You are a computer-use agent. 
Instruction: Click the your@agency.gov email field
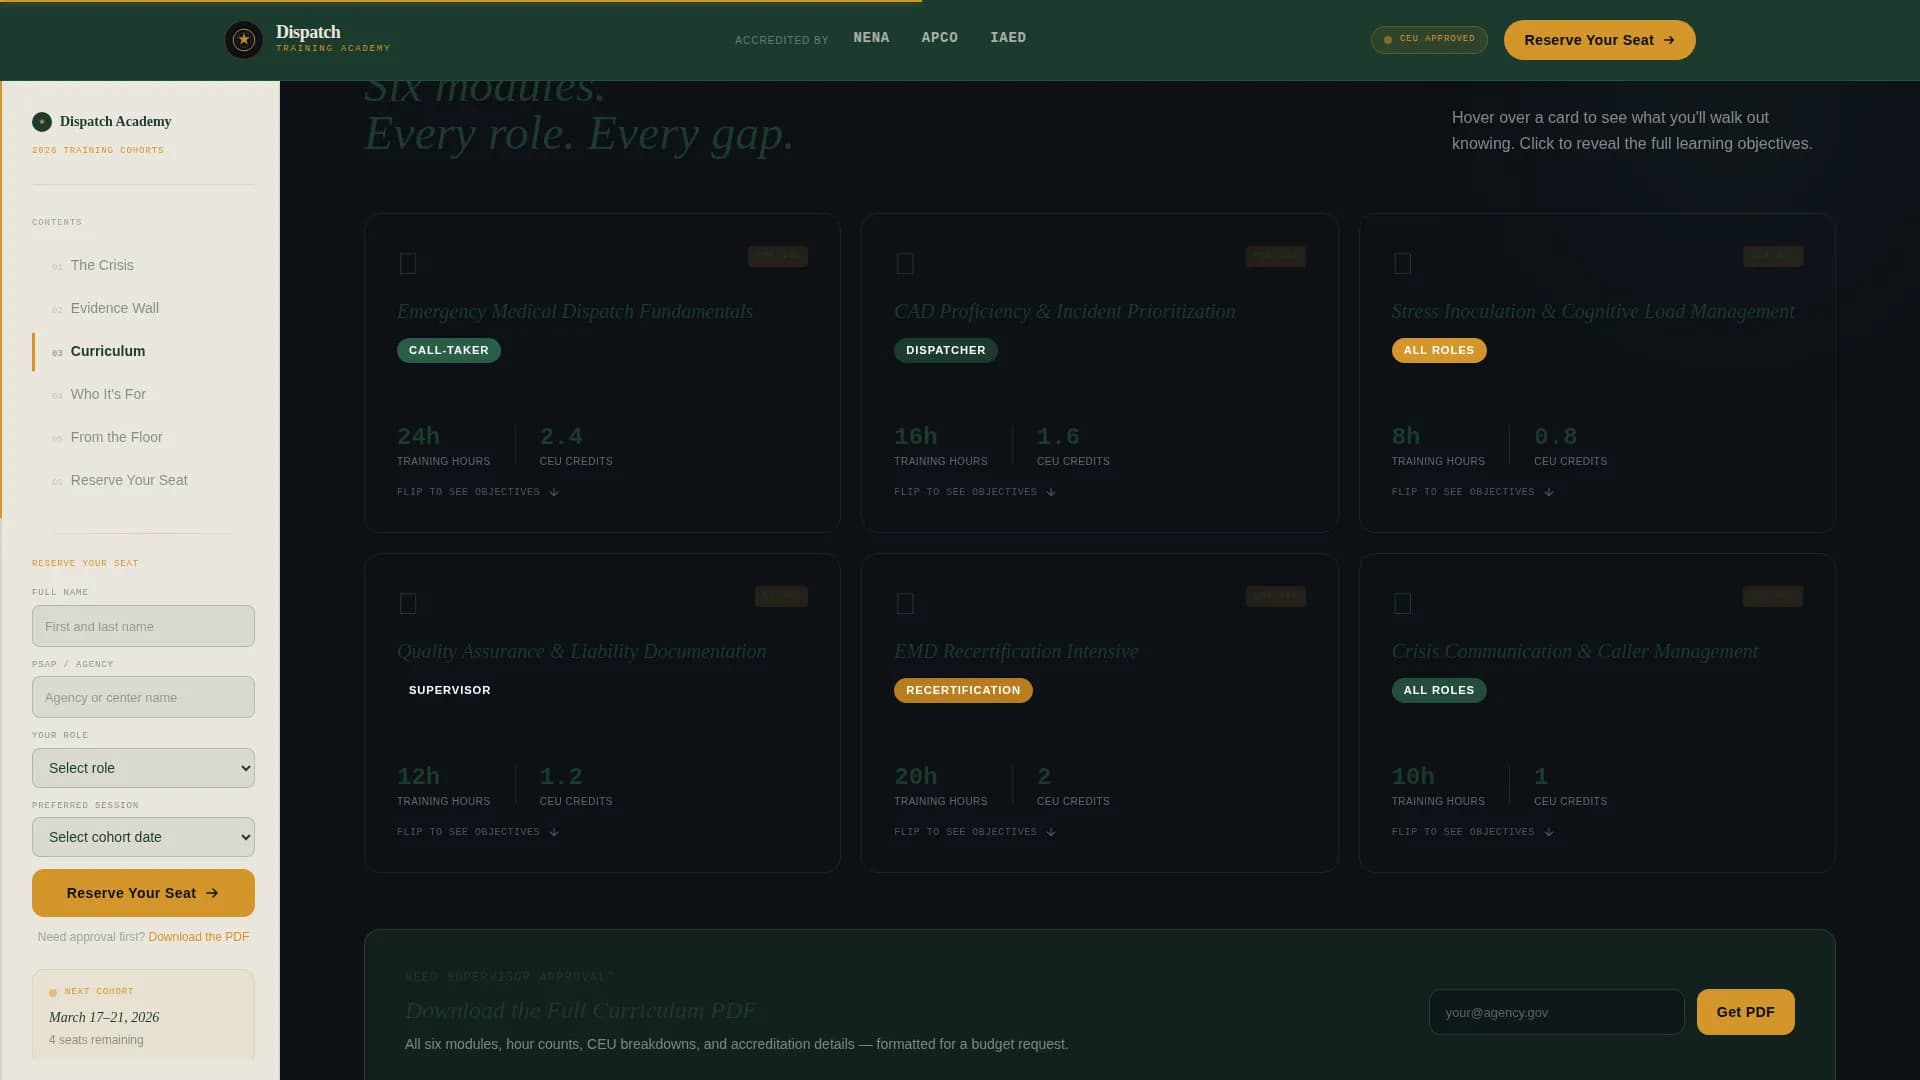tap(1555, 1011)
